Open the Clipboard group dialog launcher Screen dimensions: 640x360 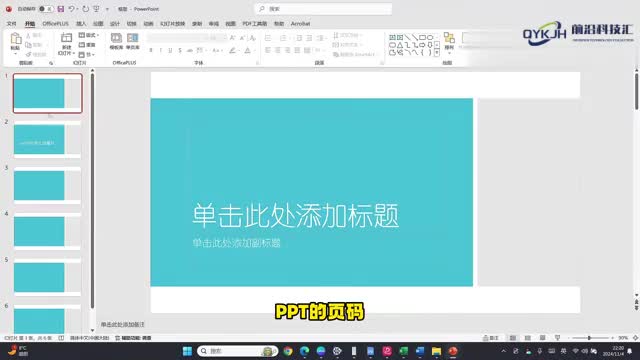pos(51,63)
